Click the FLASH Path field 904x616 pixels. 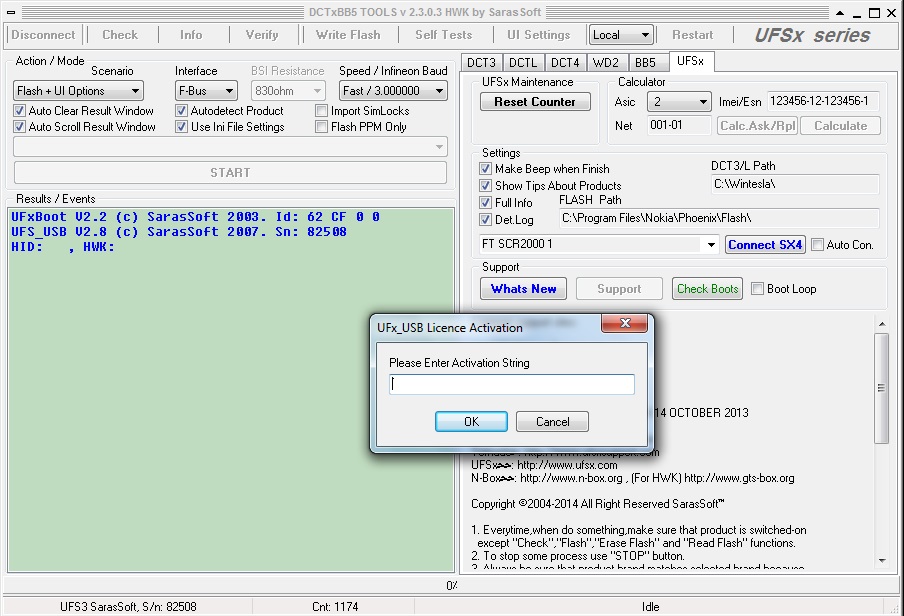720,218
